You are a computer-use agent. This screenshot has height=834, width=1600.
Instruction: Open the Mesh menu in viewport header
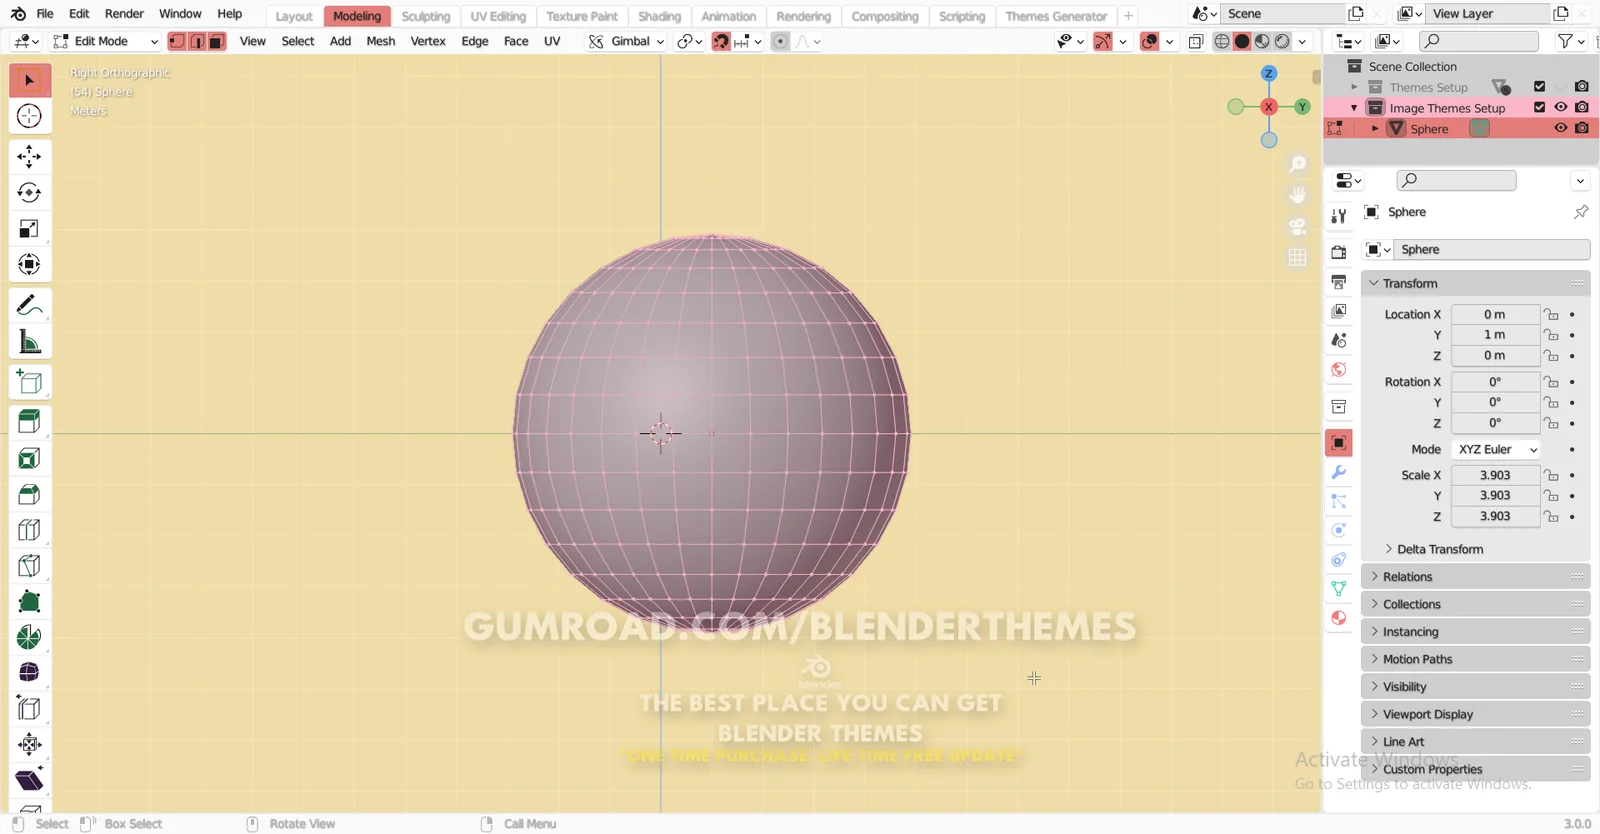[381, 41]
